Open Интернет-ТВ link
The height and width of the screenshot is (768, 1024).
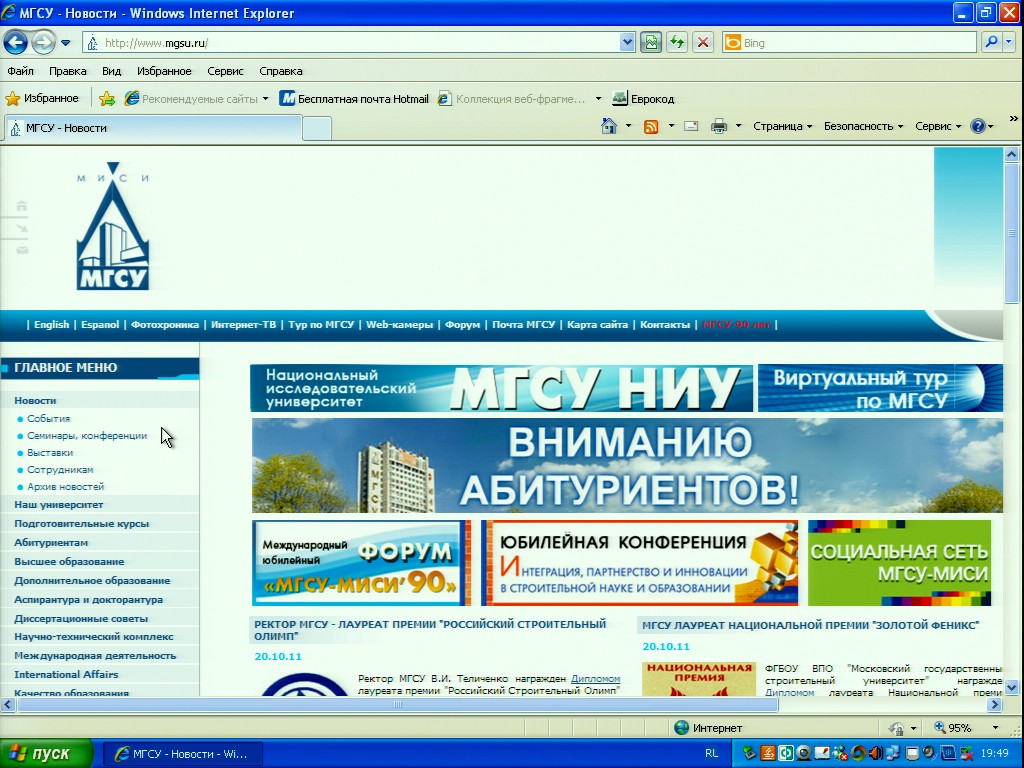(x=244, y=325)
